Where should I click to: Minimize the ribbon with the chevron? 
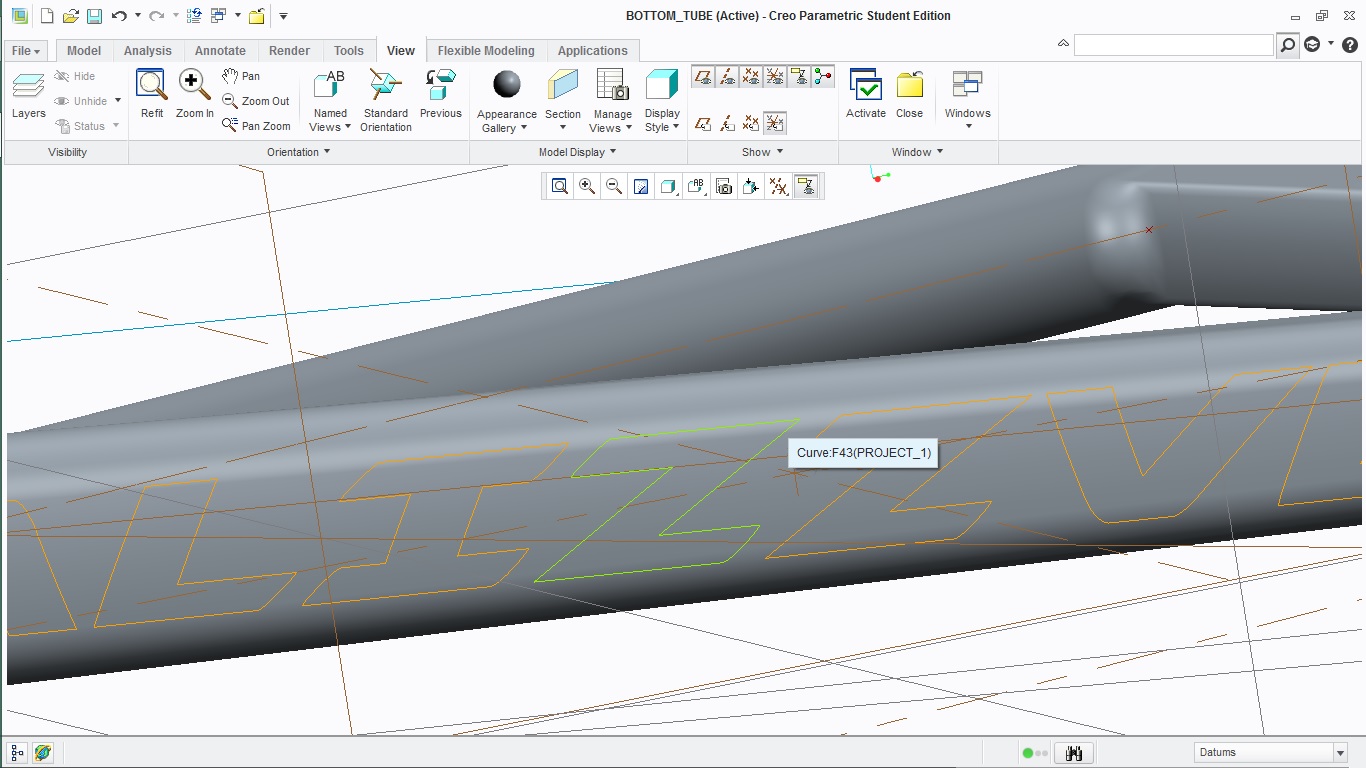[1063, 45]
